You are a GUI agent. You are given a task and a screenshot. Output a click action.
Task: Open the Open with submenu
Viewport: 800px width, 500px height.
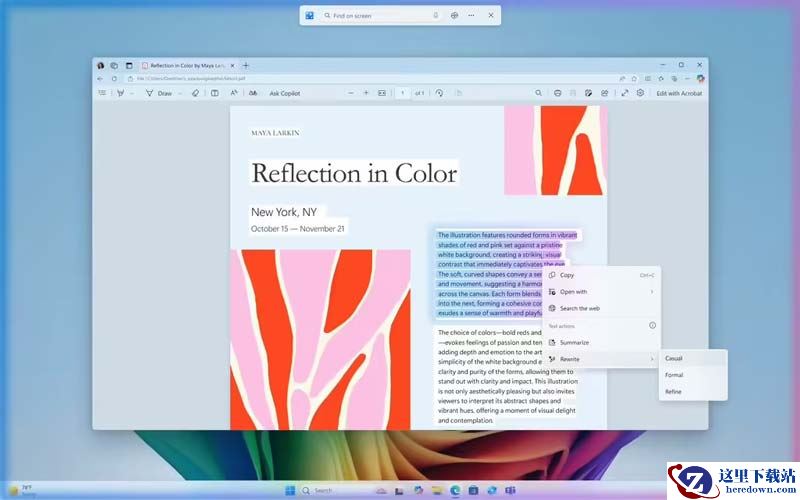(602, 292)
